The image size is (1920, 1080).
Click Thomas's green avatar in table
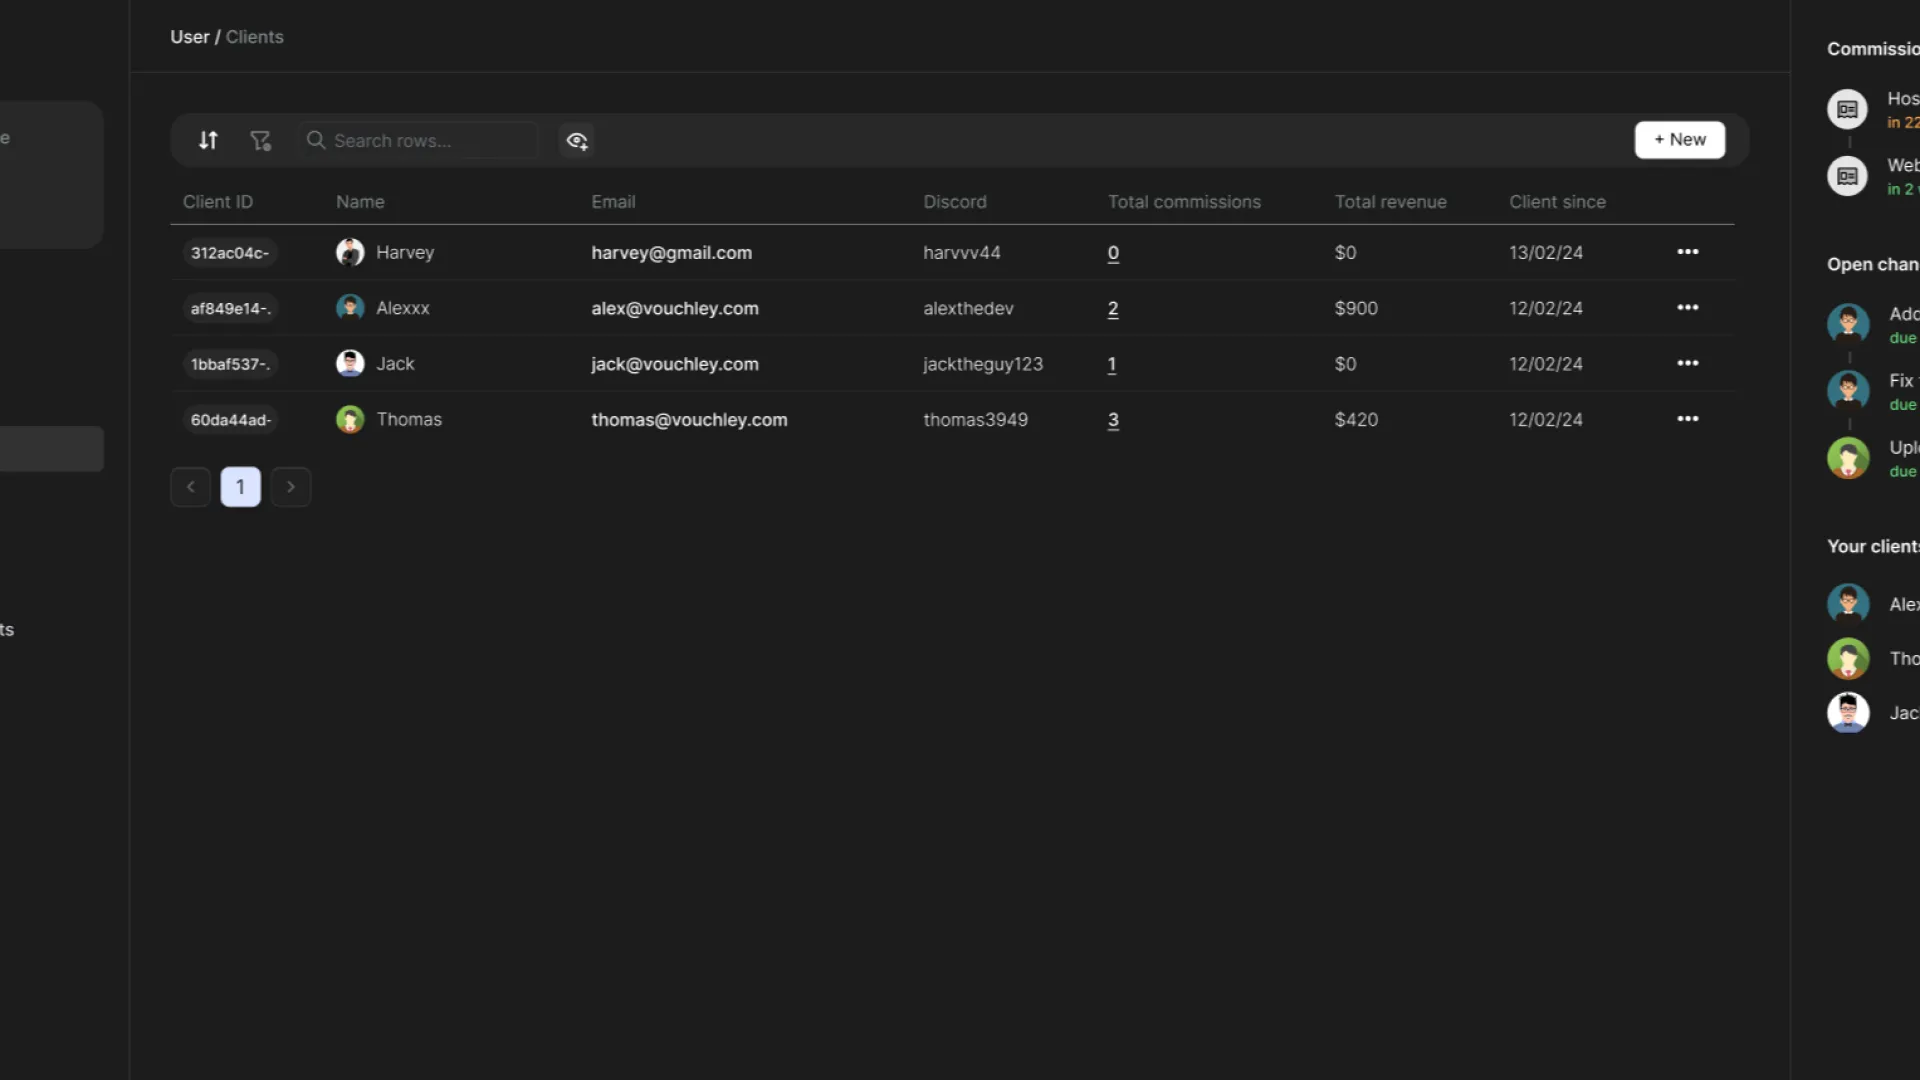[350, 419]
